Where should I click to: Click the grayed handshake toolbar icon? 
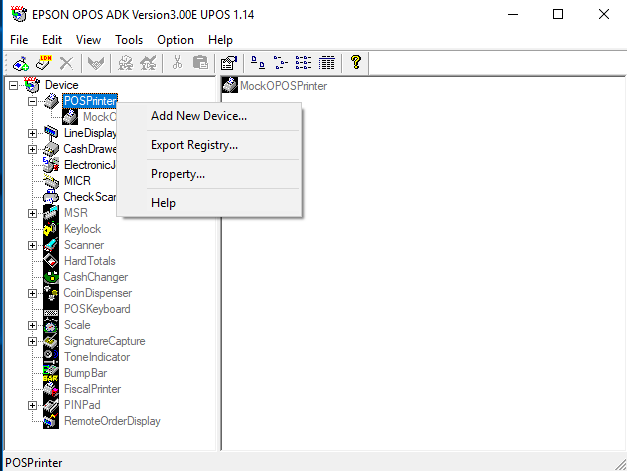(96, 63)
